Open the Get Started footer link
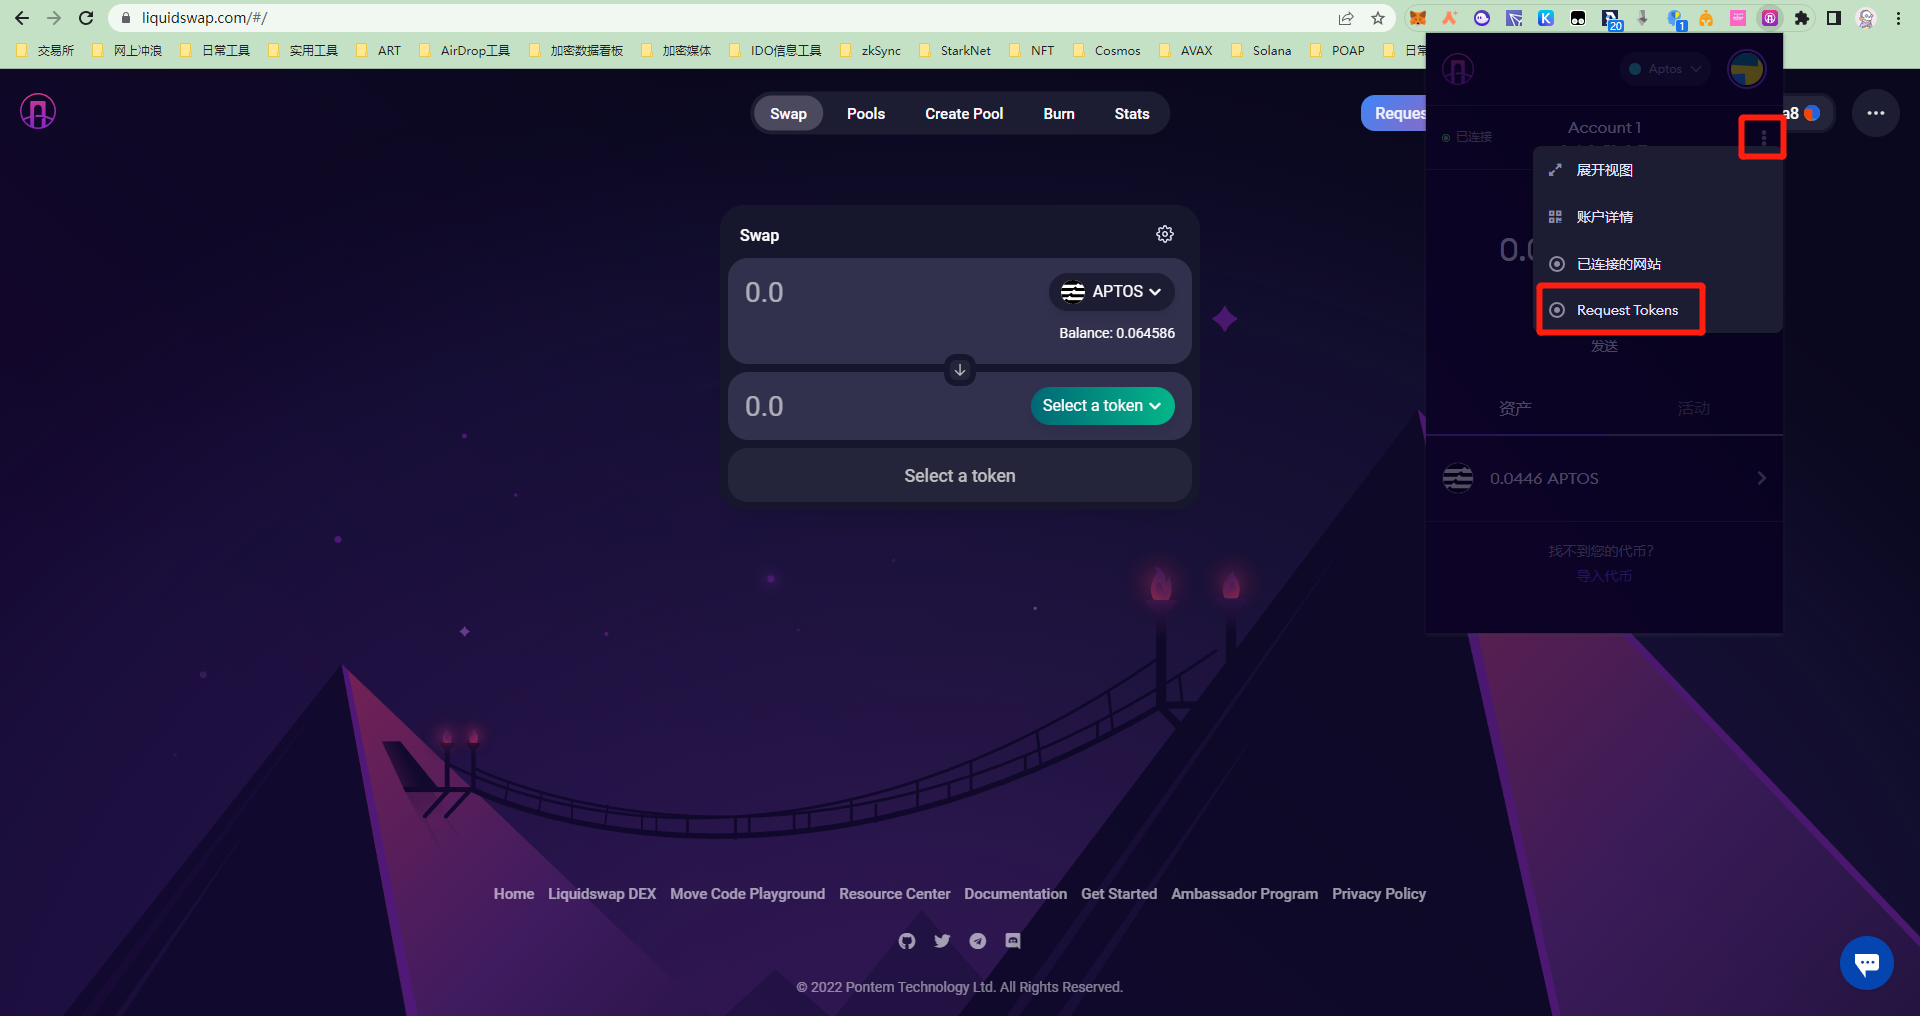This screenshot has height=1016, width=1920. pyautogui.click(x=1119, y=894)
